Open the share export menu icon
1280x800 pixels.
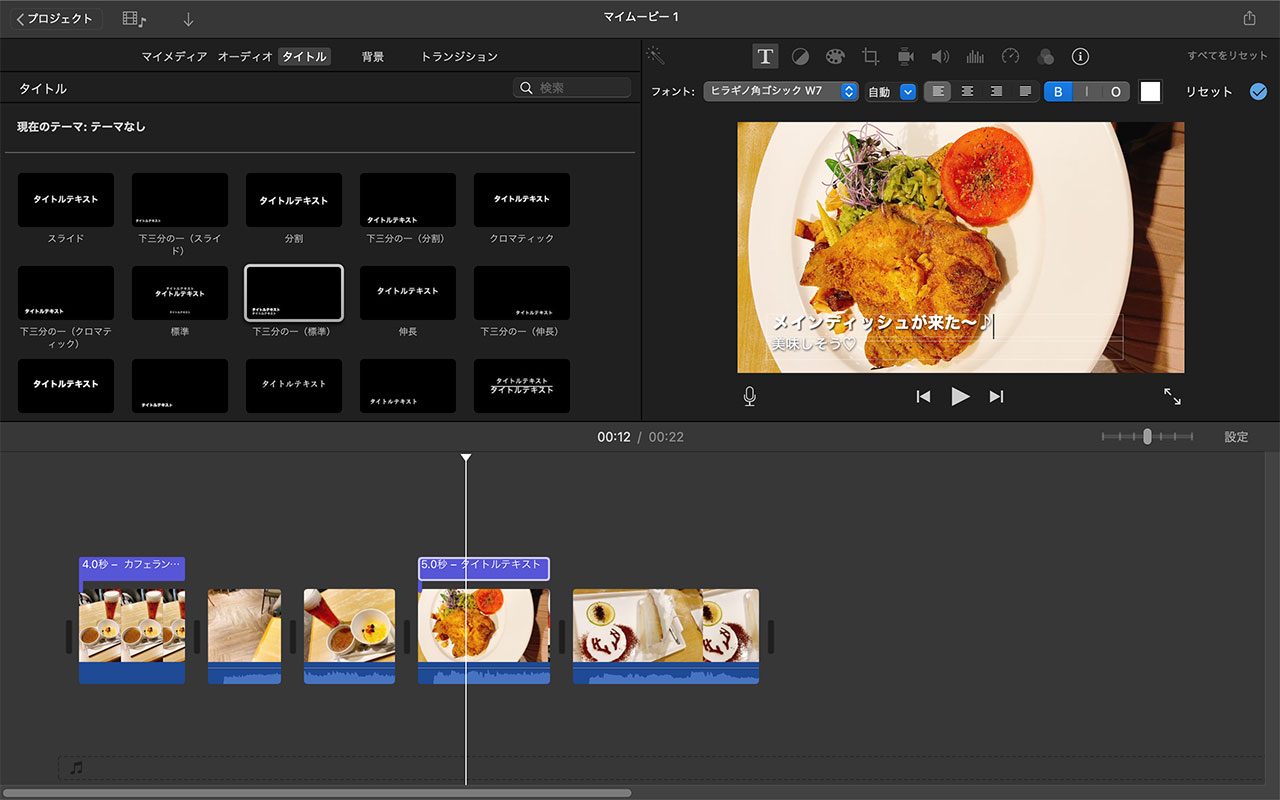point(1249,18)
